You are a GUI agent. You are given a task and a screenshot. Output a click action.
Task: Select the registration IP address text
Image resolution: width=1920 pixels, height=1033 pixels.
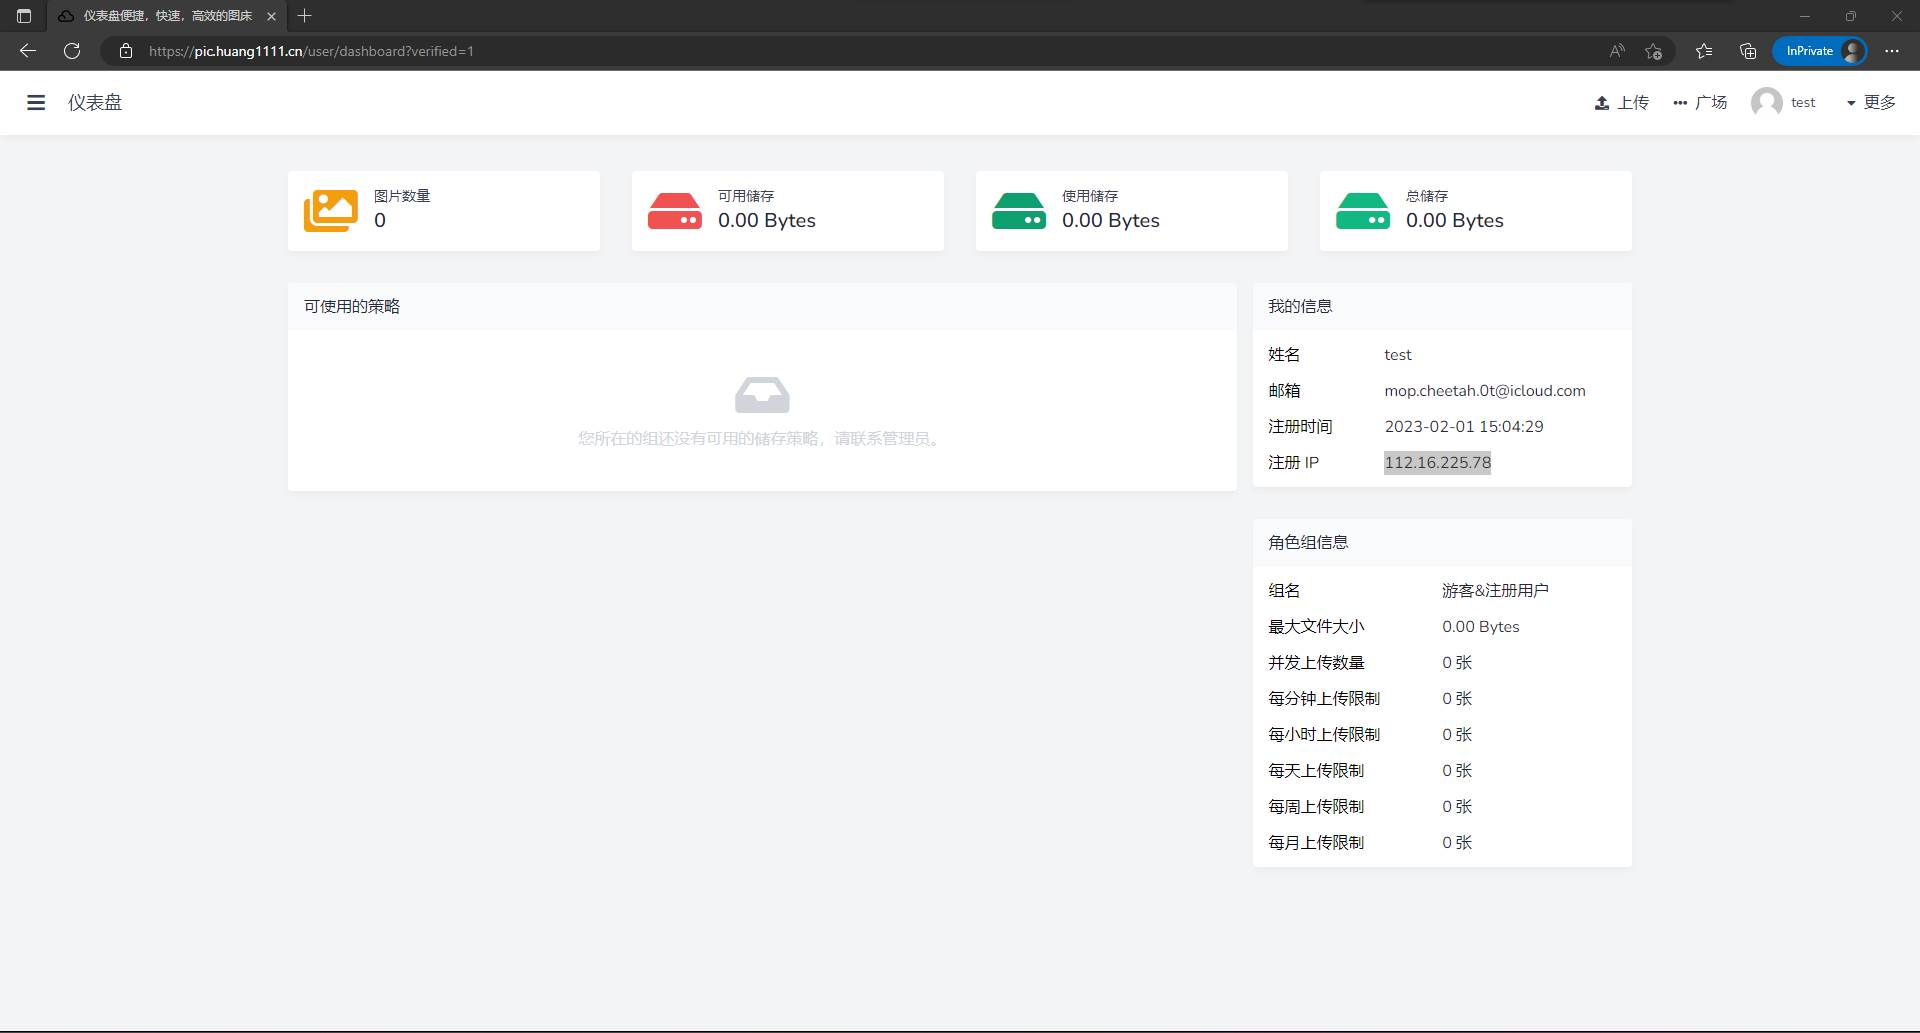tap(1437, 462)
